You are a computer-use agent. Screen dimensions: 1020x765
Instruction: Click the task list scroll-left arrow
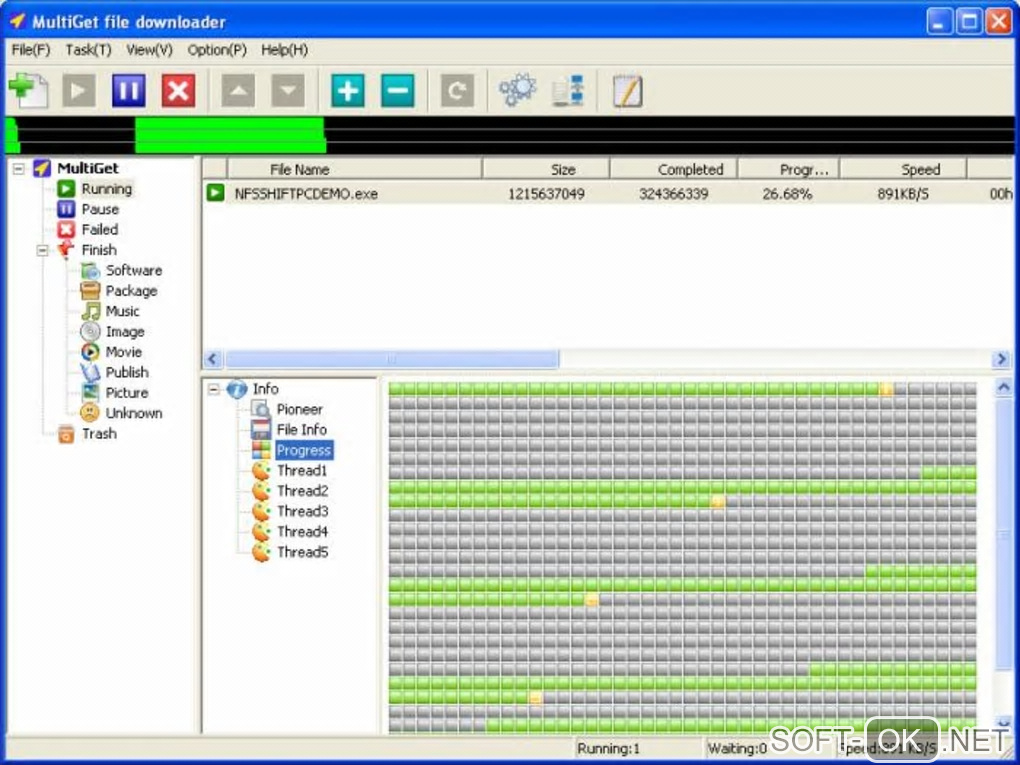click(213, 359)
